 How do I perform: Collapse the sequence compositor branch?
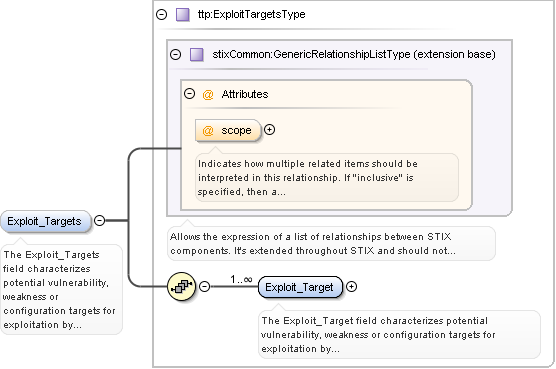coord(205,286)
